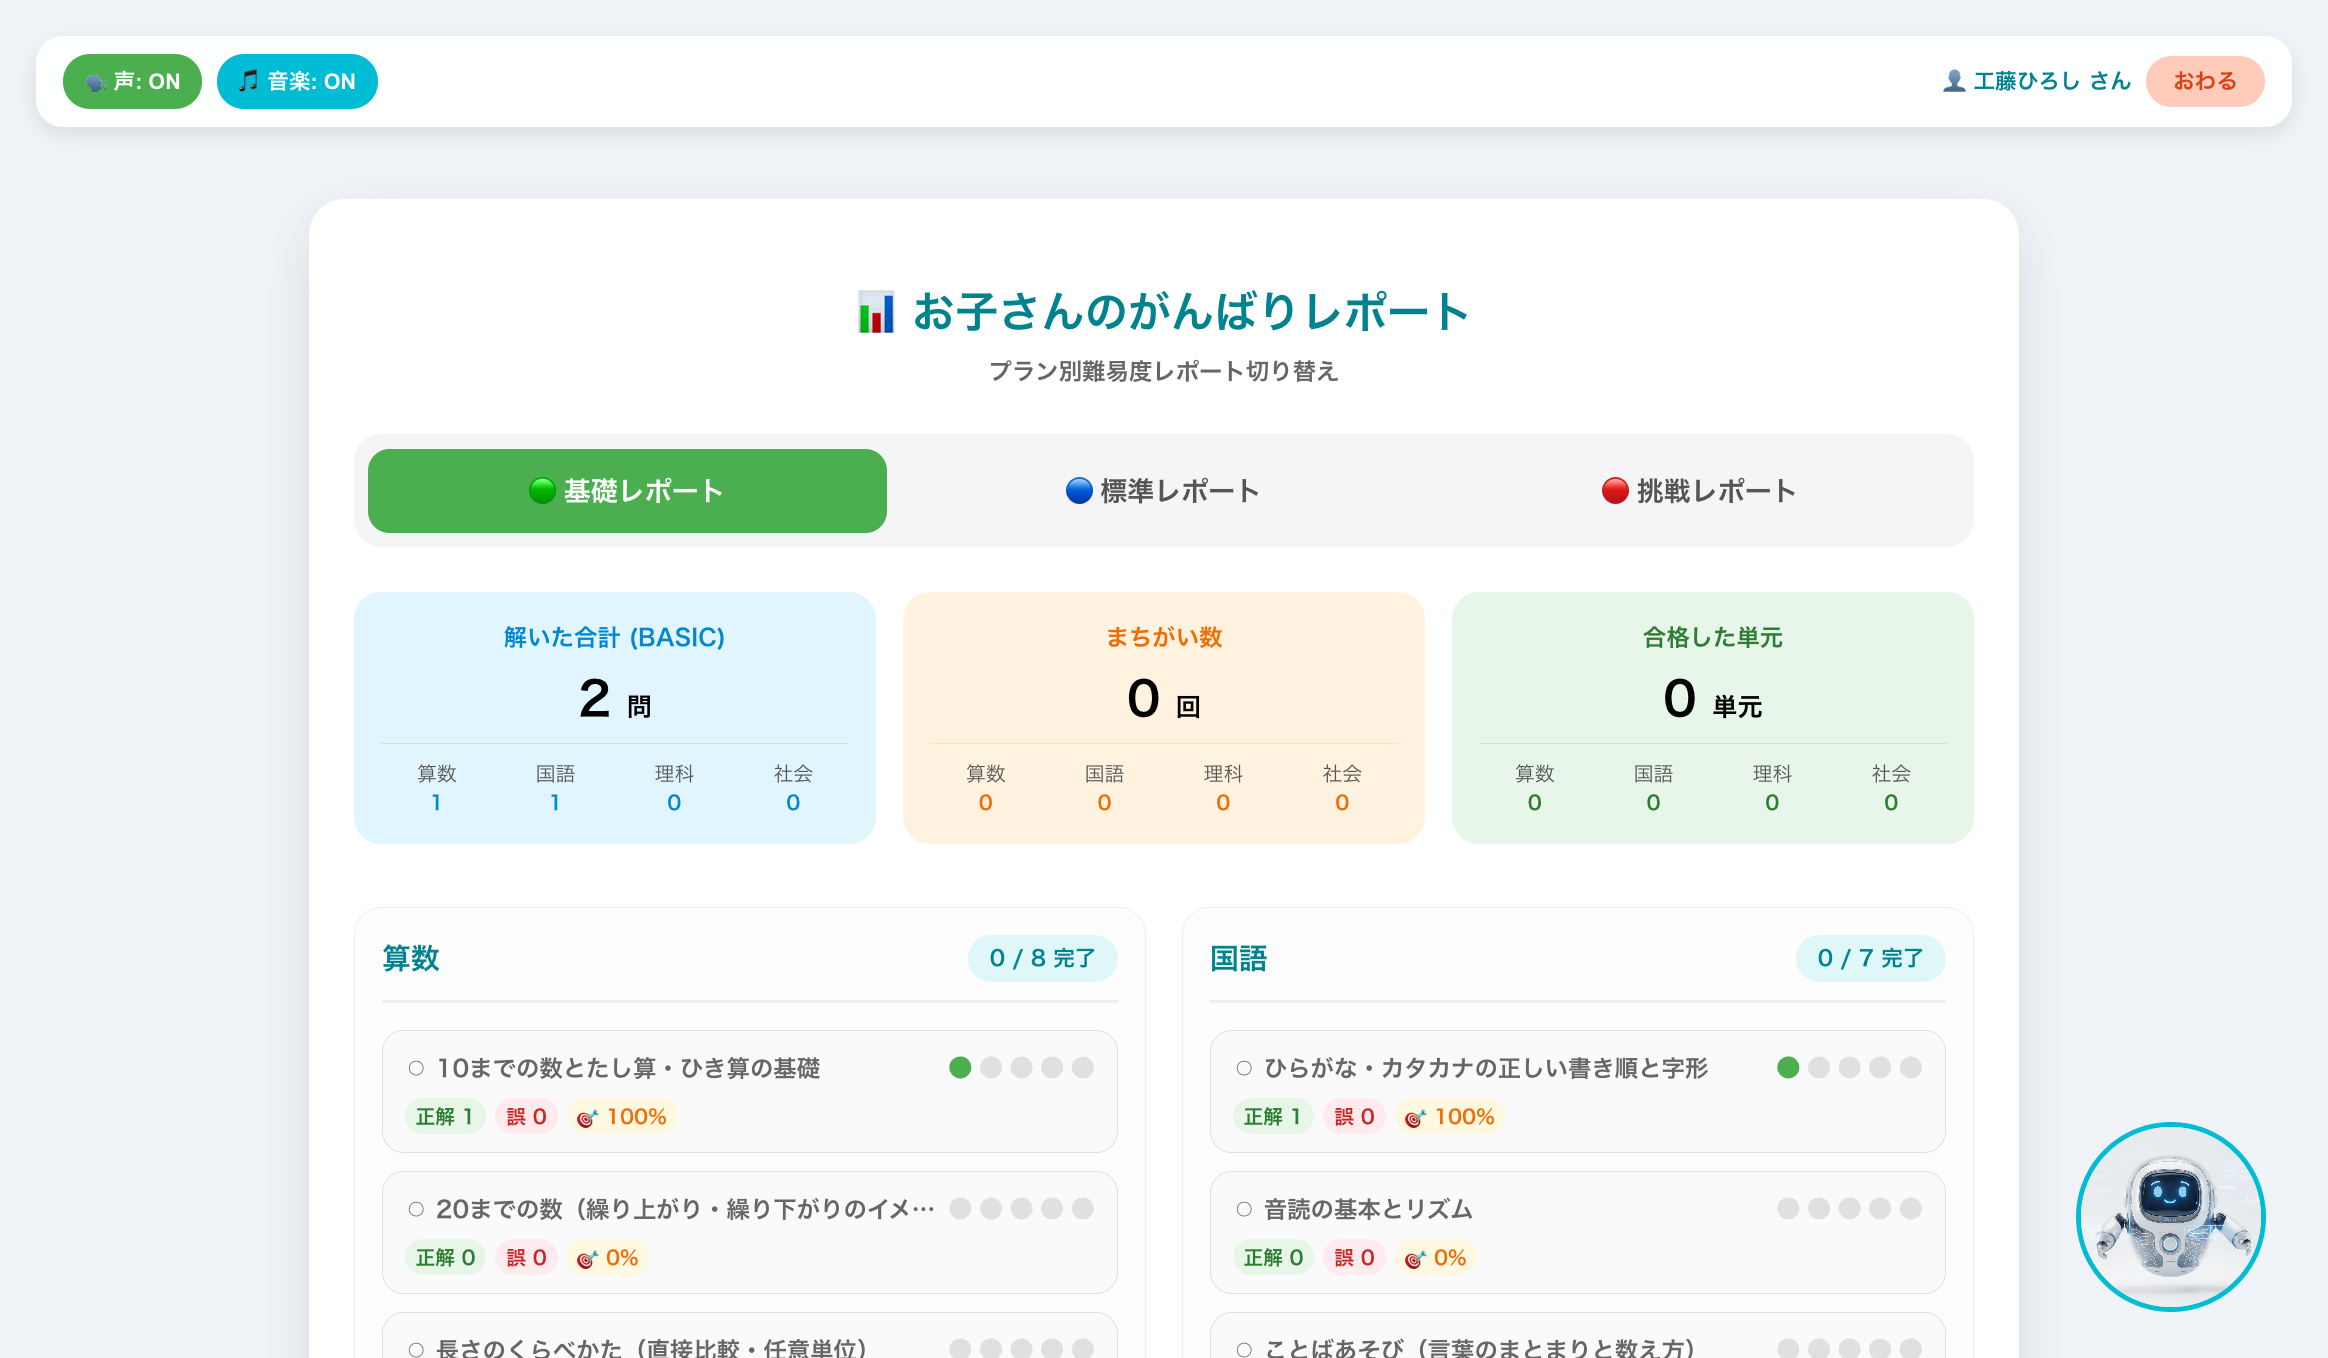Viewport: 2328px width, 1358px height.
Task: Click green progress dot of ひらがな・カタカナ unit
Action: (1788, 1067)
